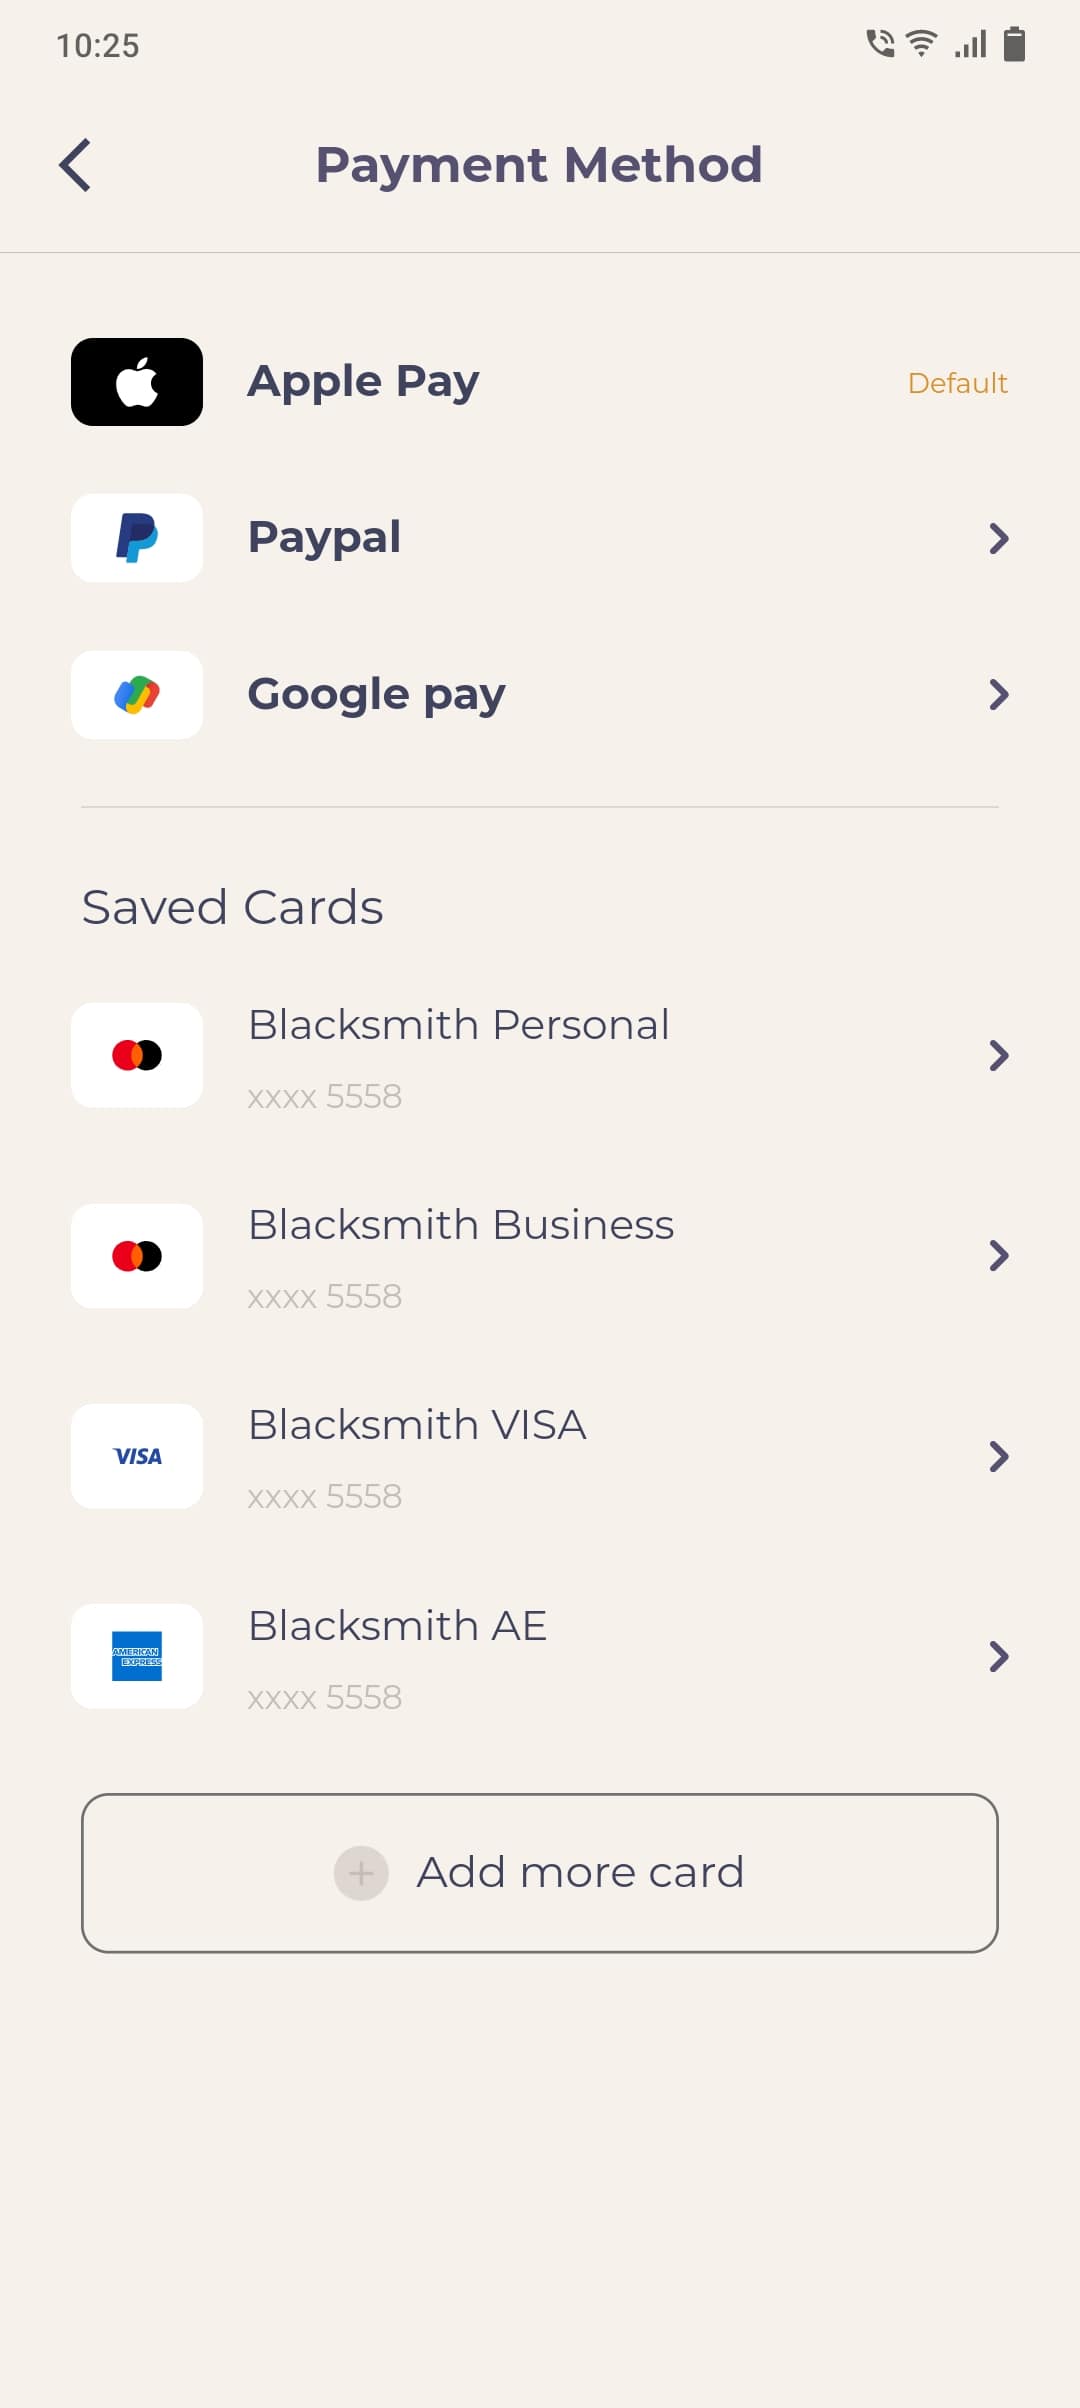Tap the American Express logo icon

click(x=137, y=1656)
